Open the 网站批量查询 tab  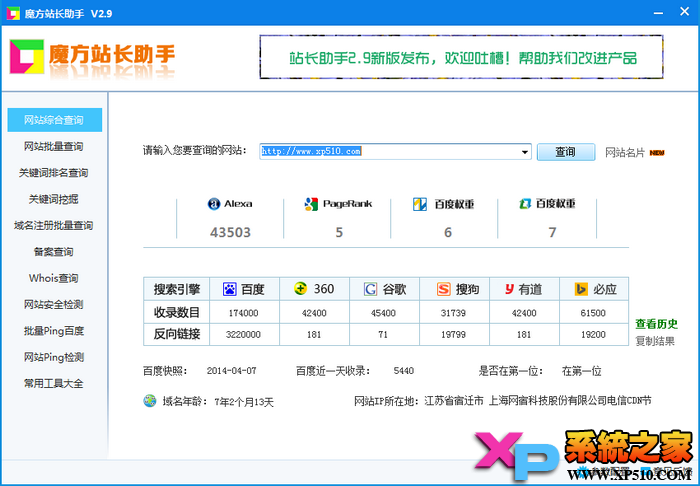pyautogui.click(x=54, y=146)
